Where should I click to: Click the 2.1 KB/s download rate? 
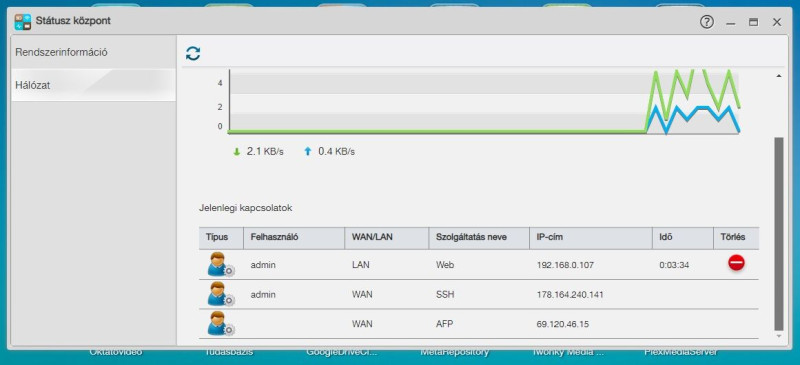(x=265, y=152)
